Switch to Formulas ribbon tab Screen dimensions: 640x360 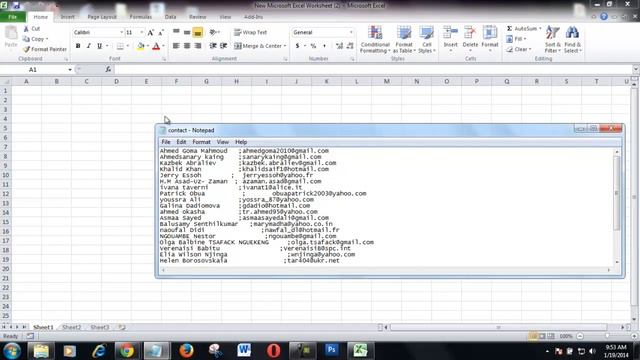[140, 17]
